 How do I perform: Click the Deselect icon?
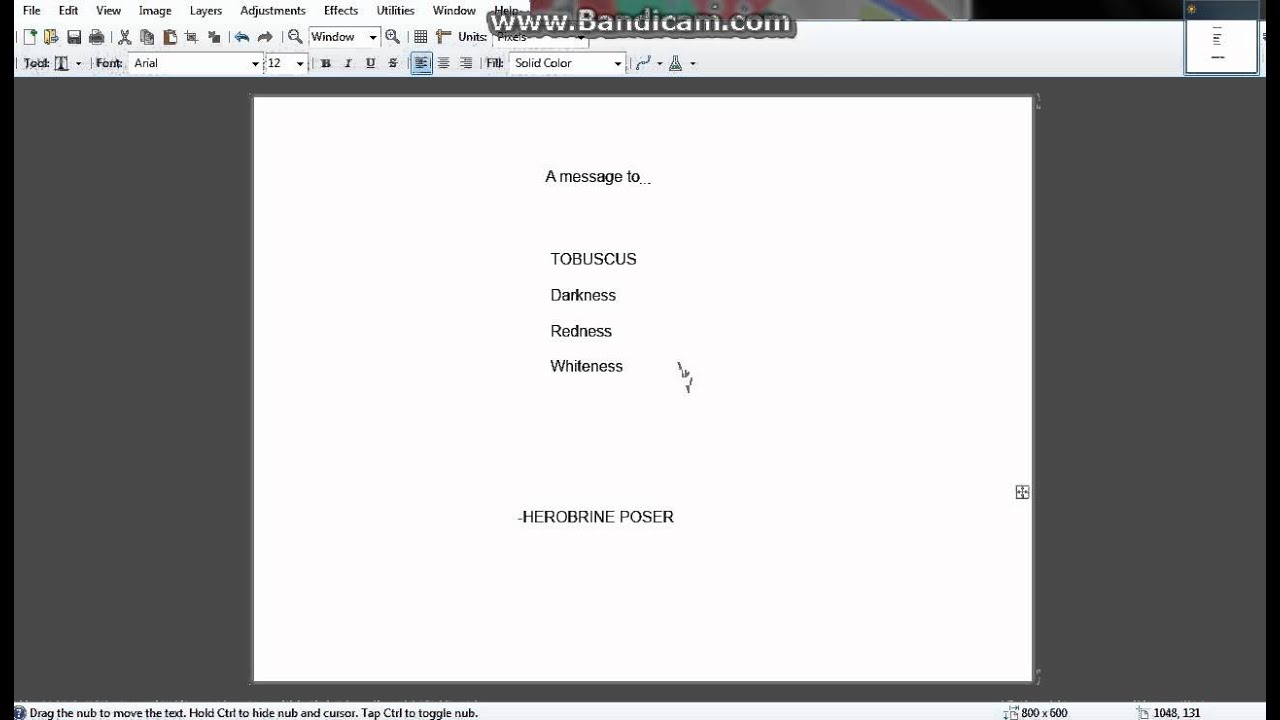tap(213, 37)
